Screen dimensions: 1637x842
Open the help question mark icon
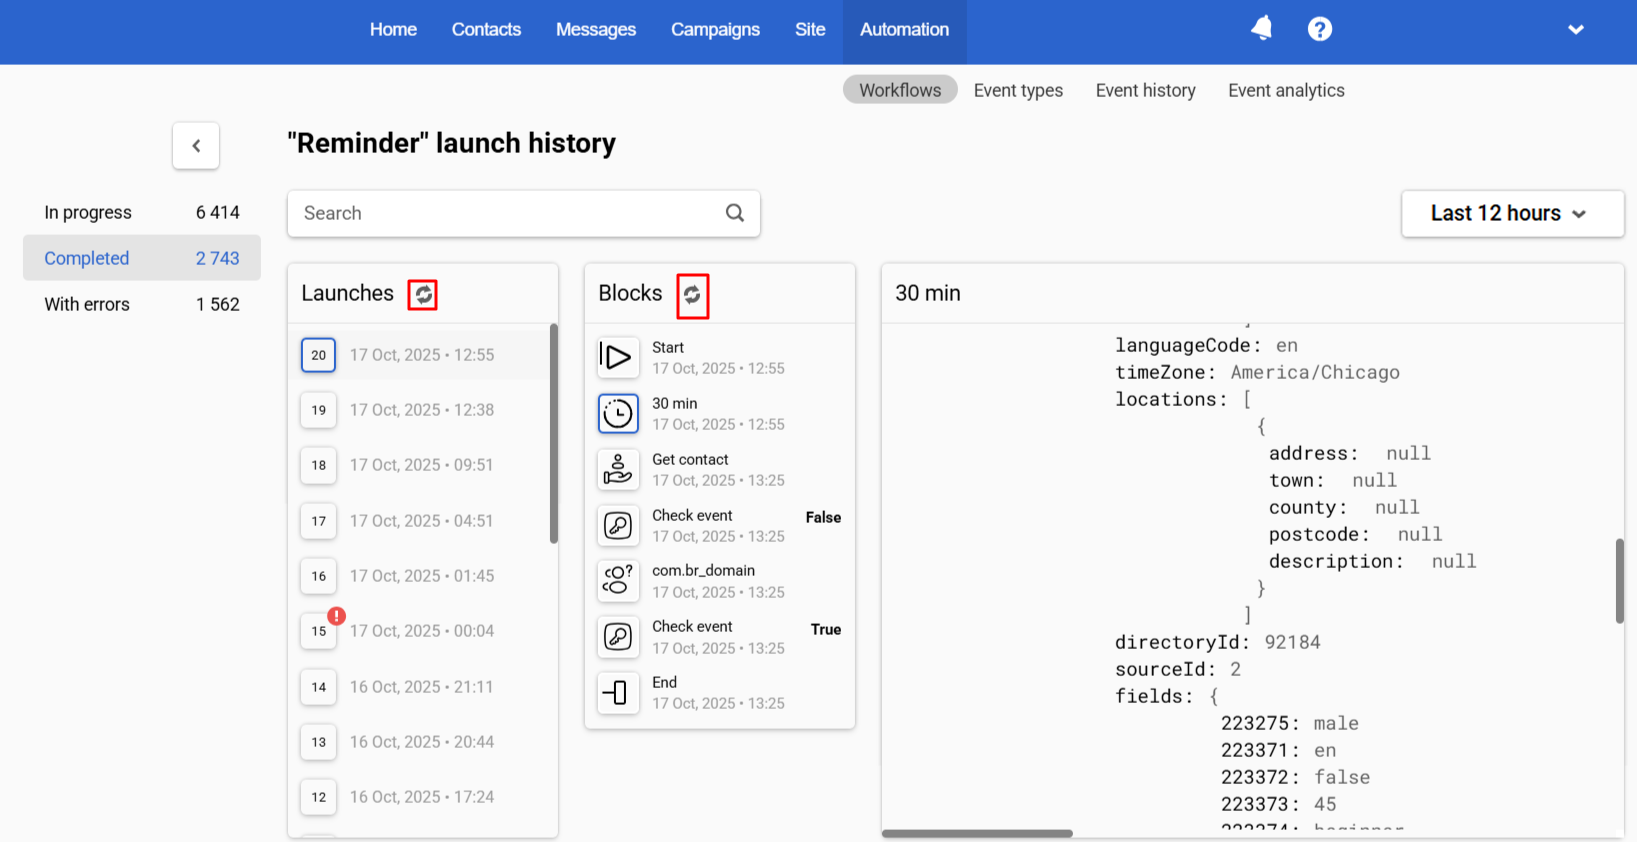coord(1320,29)
